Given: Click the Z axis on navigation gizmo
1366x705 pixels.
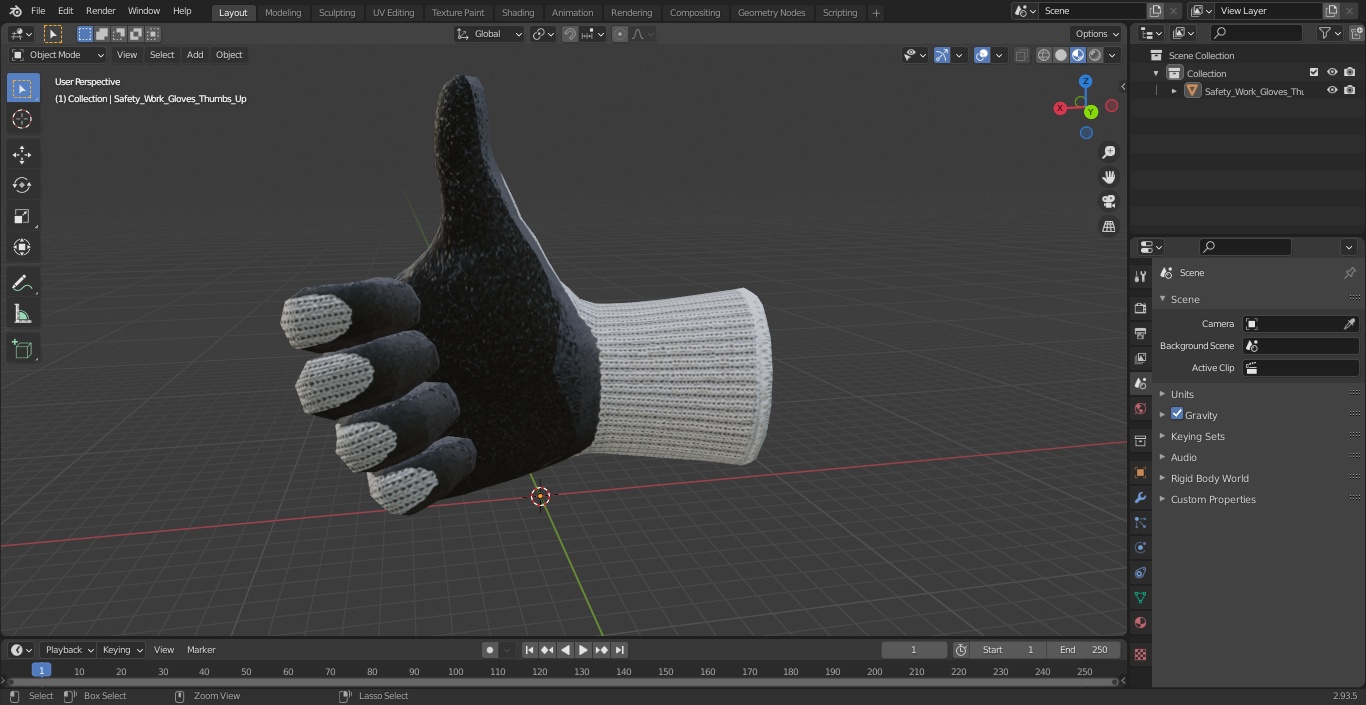Looking at the screenshot, I should [x=1086, y=81].
